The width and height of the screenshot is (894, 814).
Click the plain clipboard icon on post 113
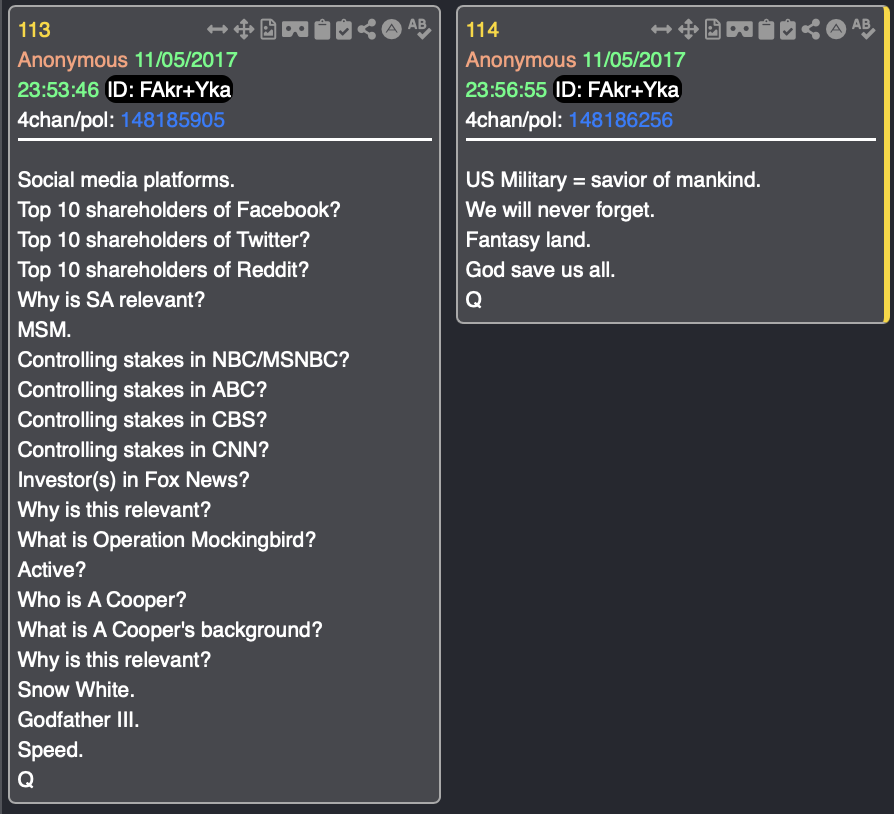coord(321,30)
